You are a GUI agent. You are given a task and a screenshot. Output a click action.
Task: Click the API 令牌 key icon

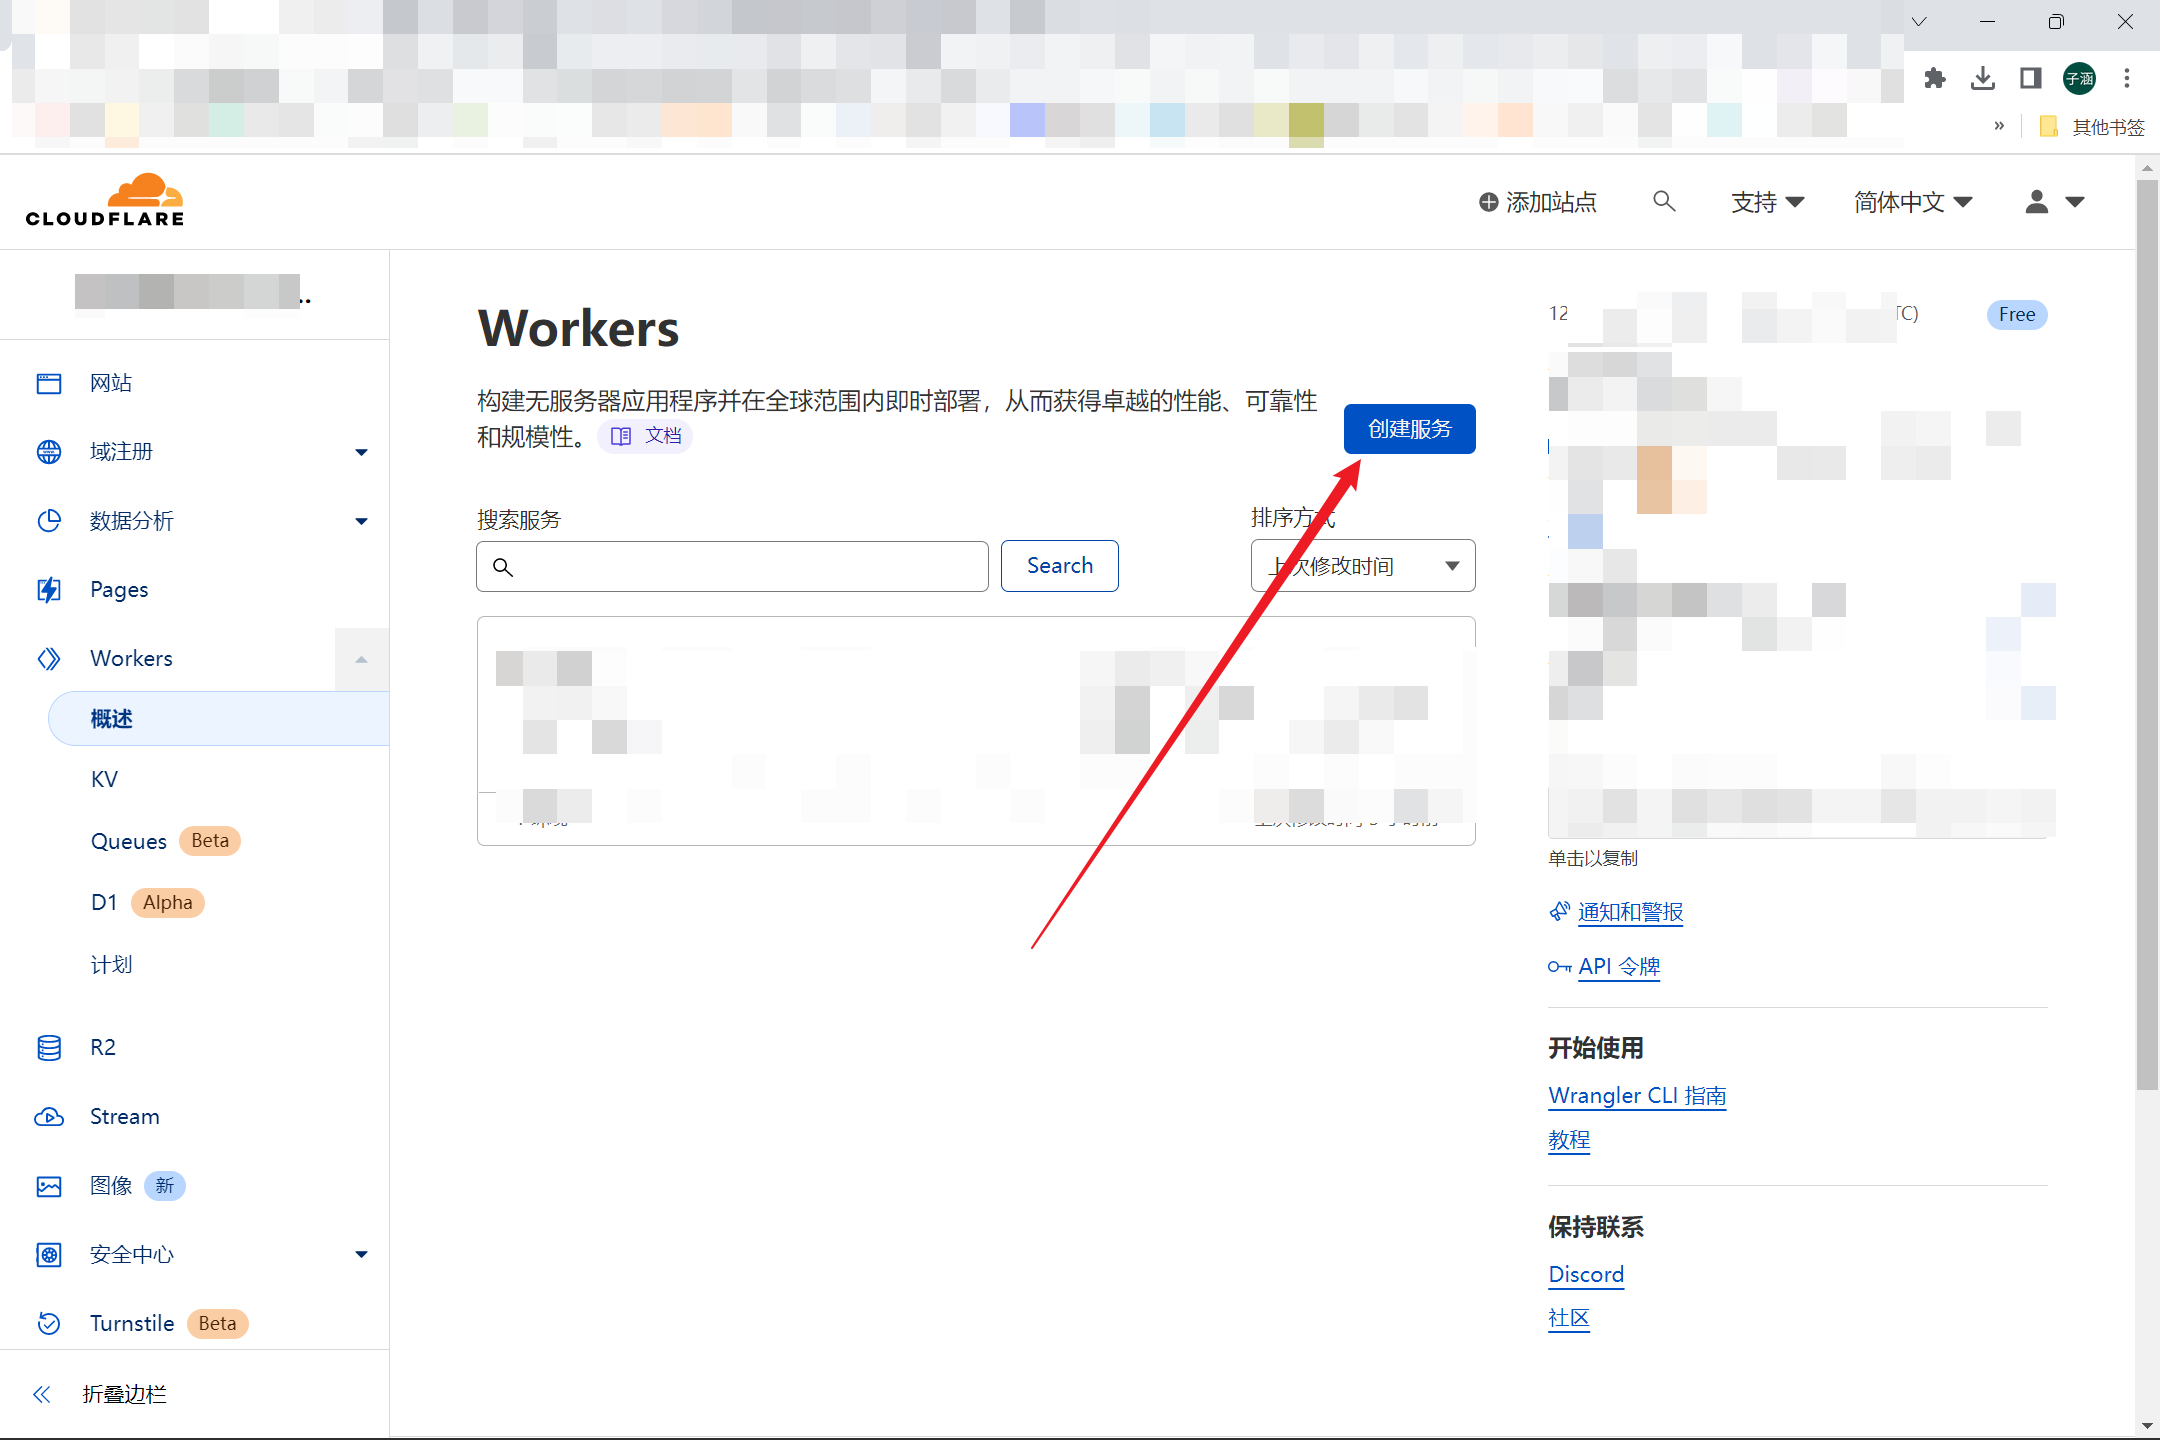coord(1560,967)
